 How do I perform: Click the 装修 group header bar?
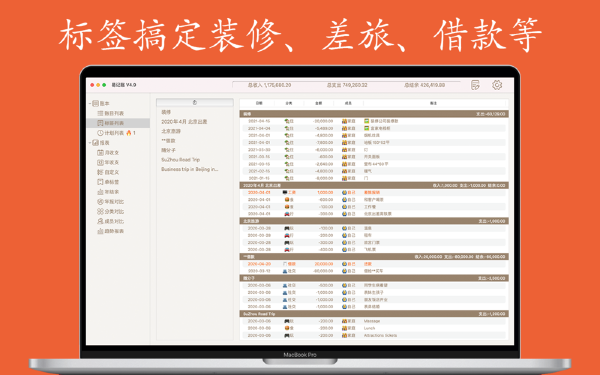coord(374,114)
